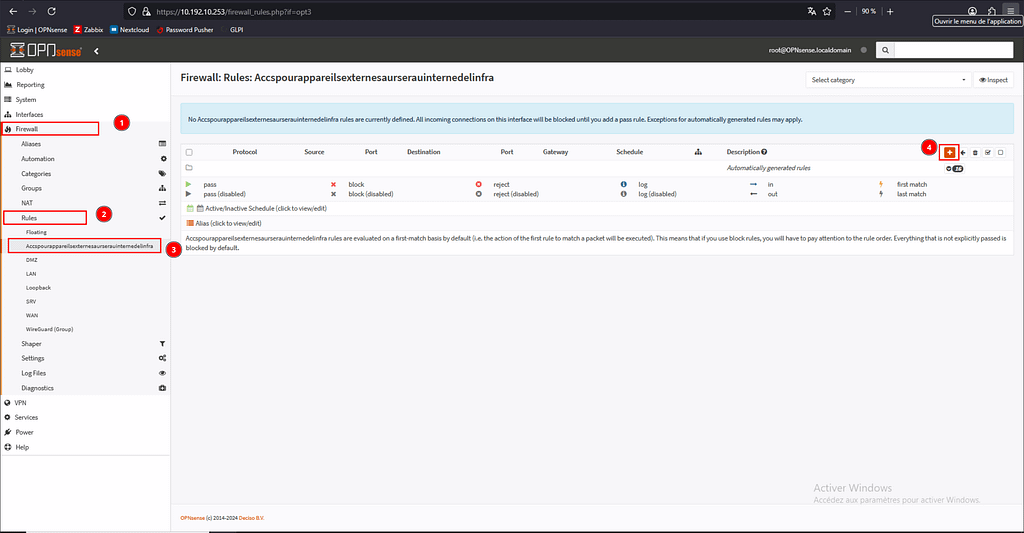Open the VPN menu in sidebar
The height and width of the screenshot is (533, 1024).
point(20,403)
